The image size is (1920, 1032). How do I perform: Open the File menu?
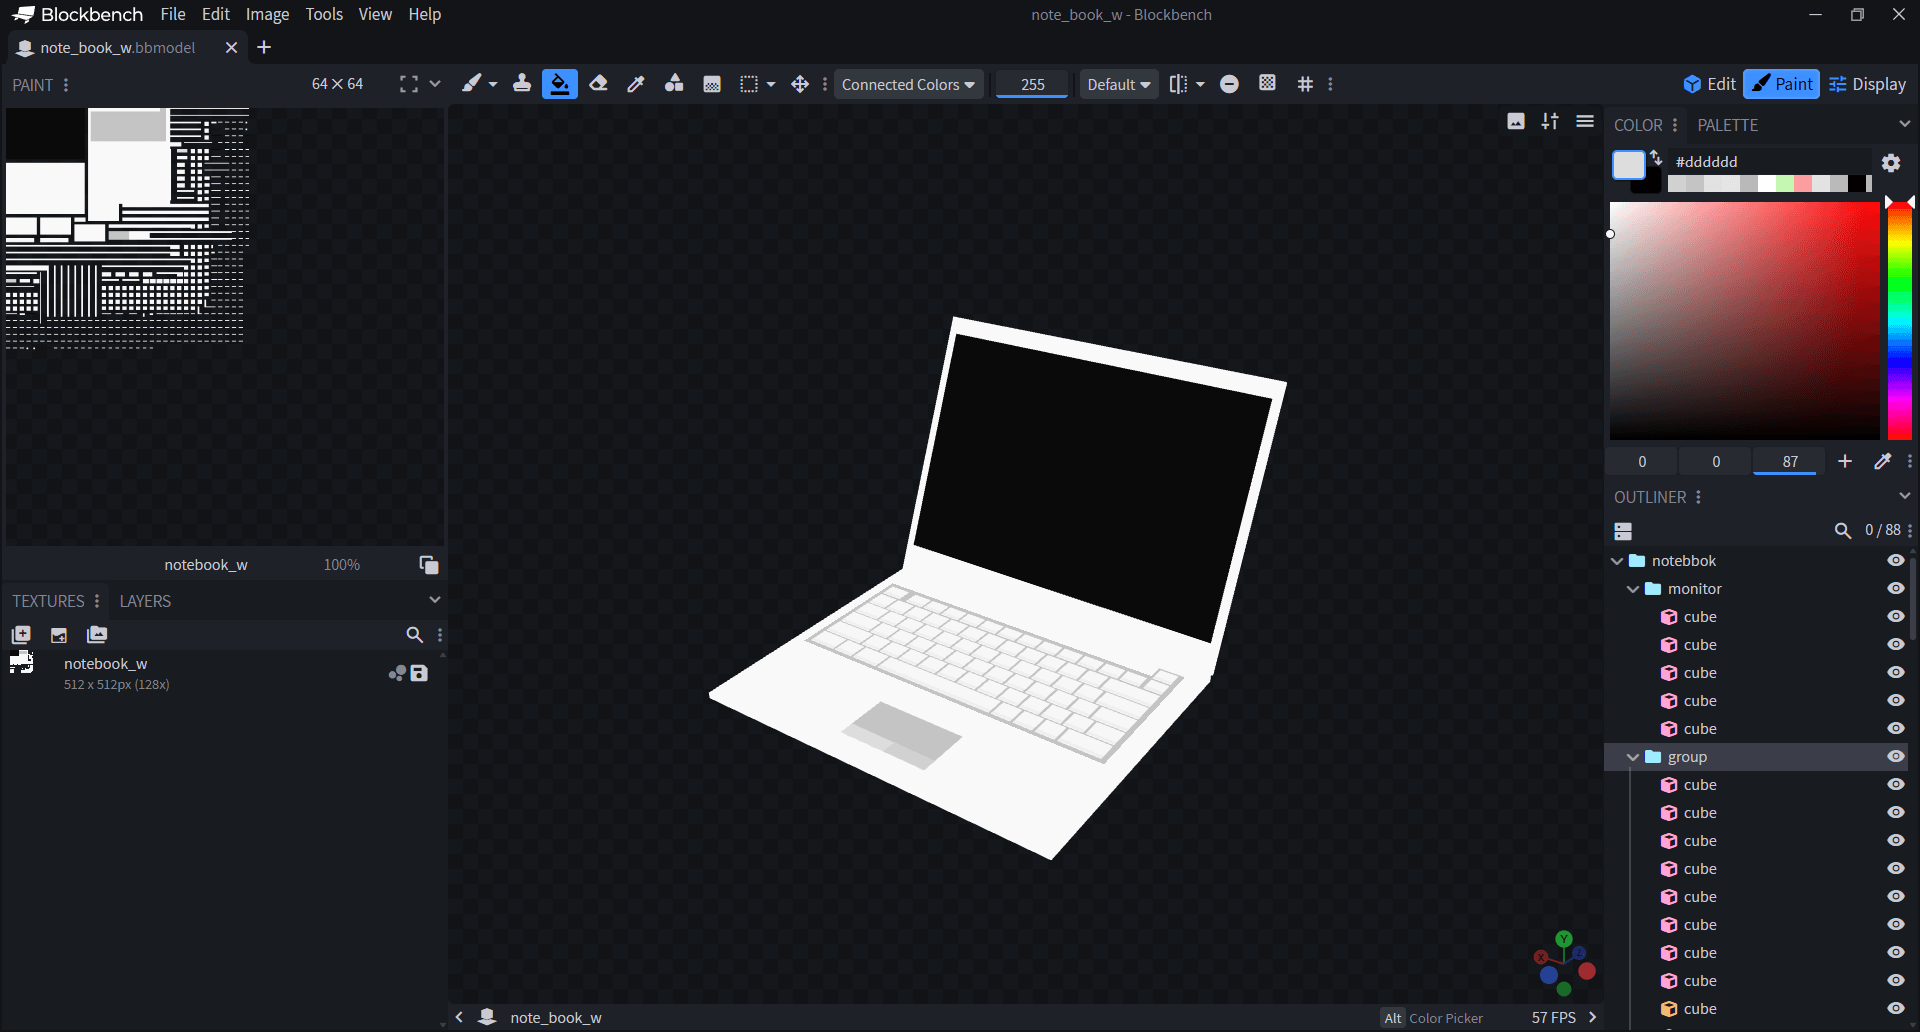[173, 14]
